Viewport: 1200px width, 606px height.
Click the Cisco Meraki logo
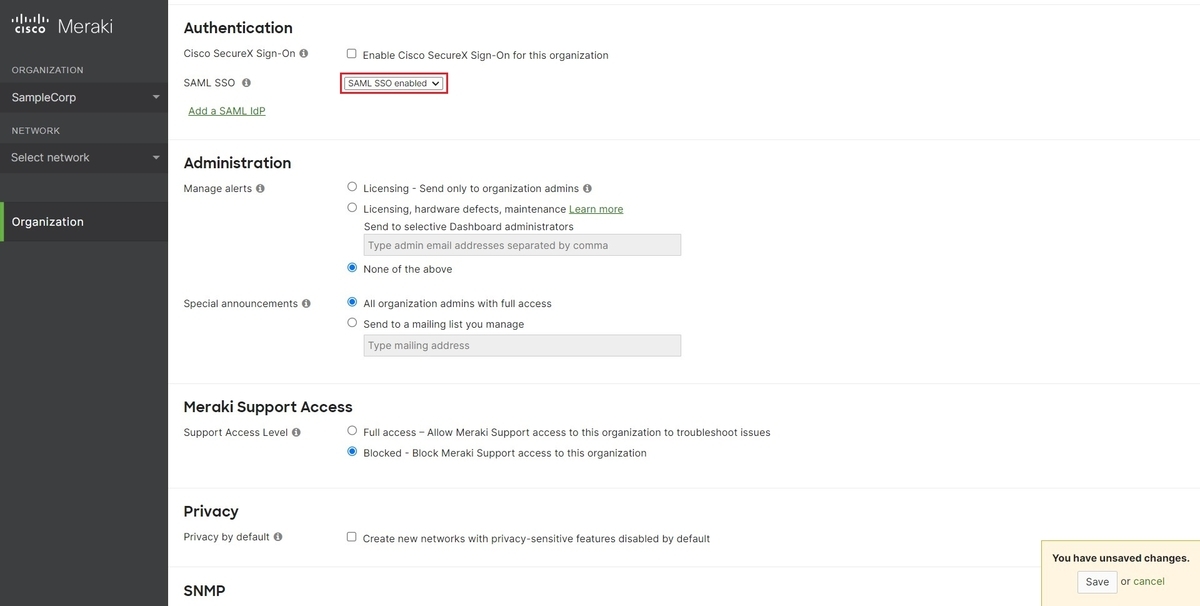(x=62, y=26)
